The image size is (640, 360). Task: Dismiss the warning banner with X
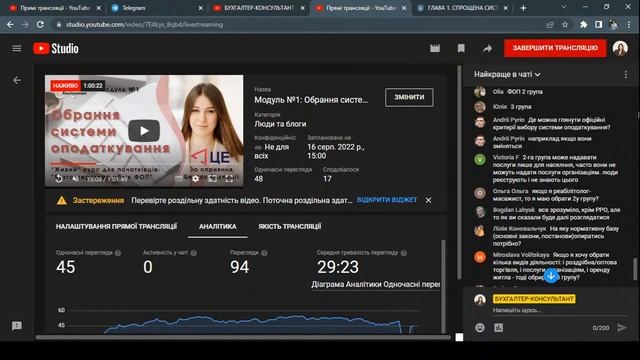coord(428,200)
